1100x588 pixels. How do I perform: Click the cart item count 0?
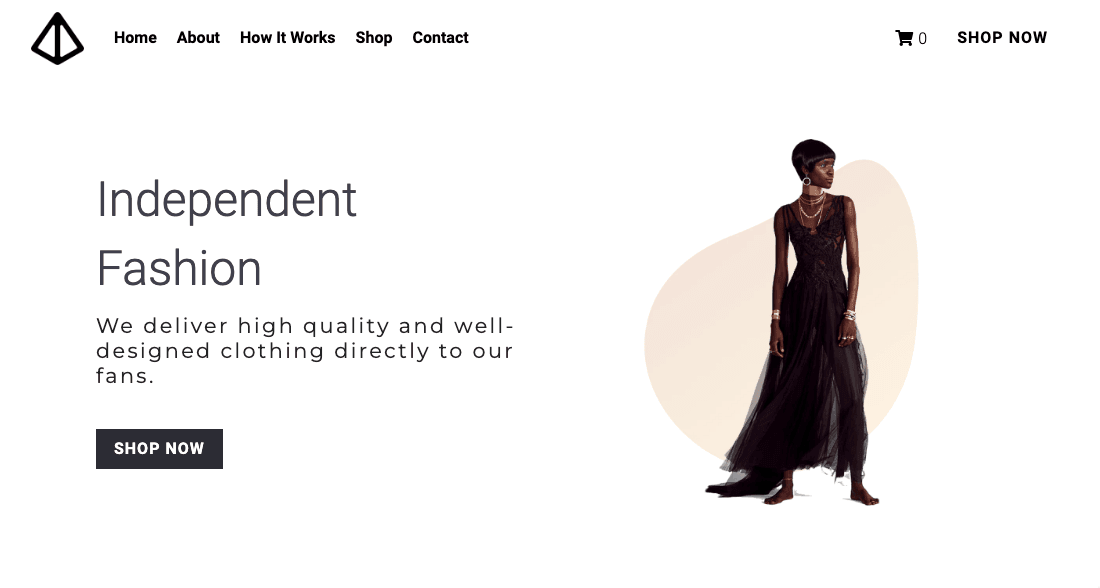[x=923, y=39]
